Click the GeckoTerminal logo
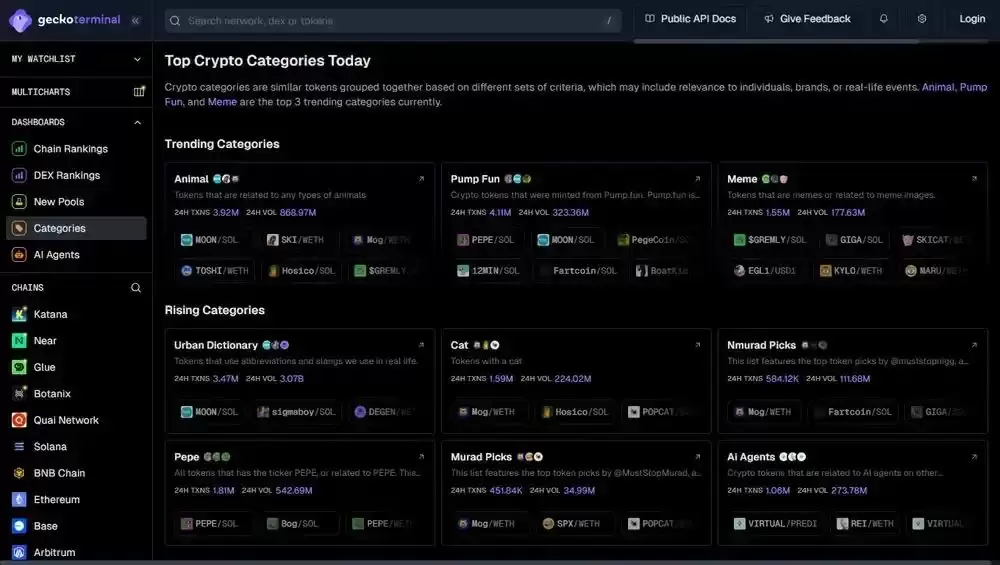Image resolution: width=1000 pixels, height=565 pixels. 64,20
